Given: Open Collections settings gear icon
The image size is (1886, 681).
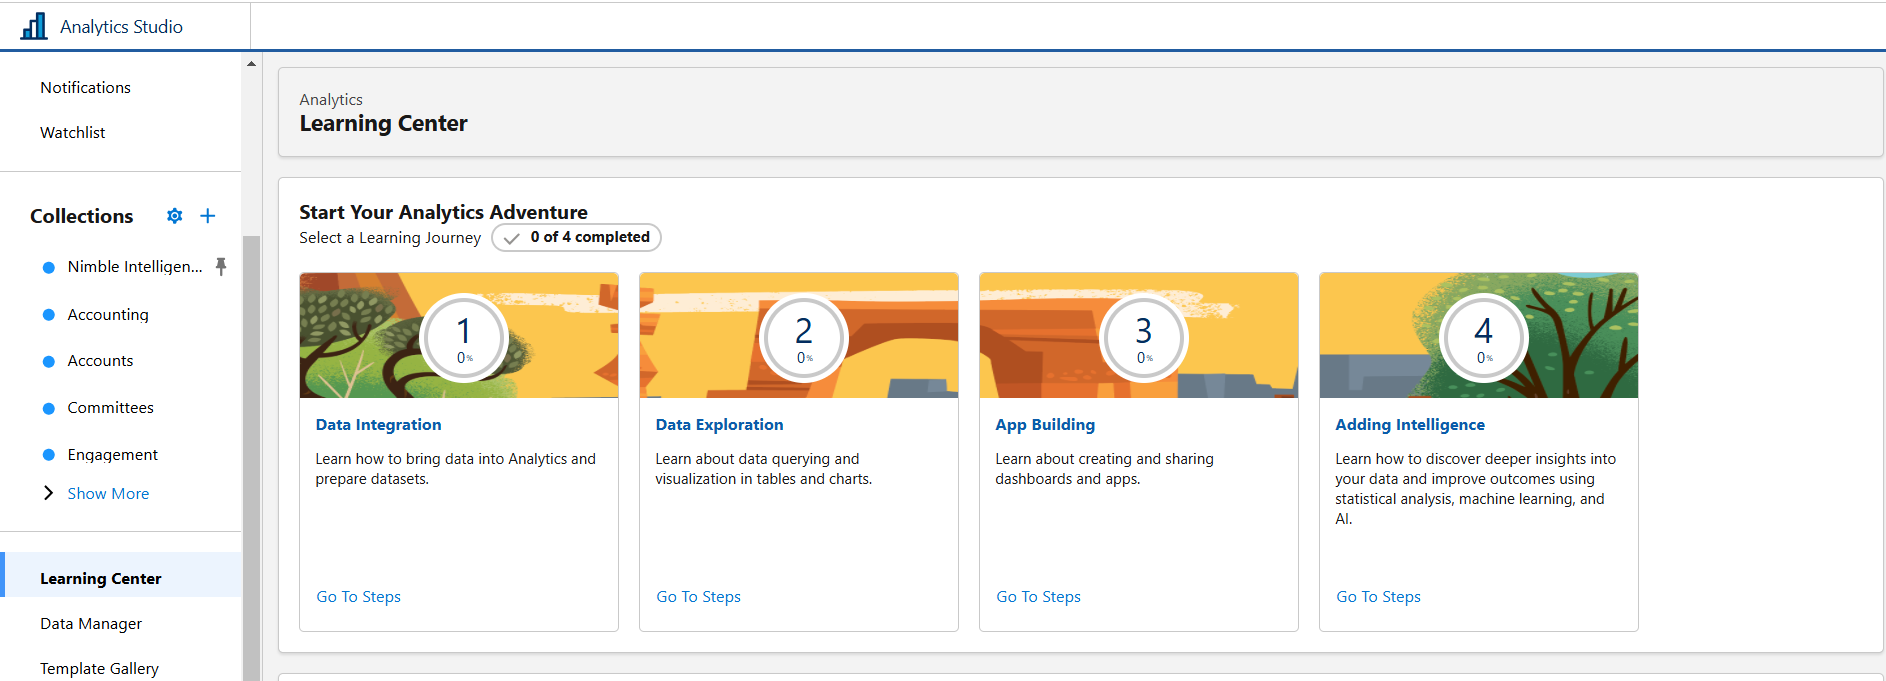Looking at the screenshot, I should [175, 216].
